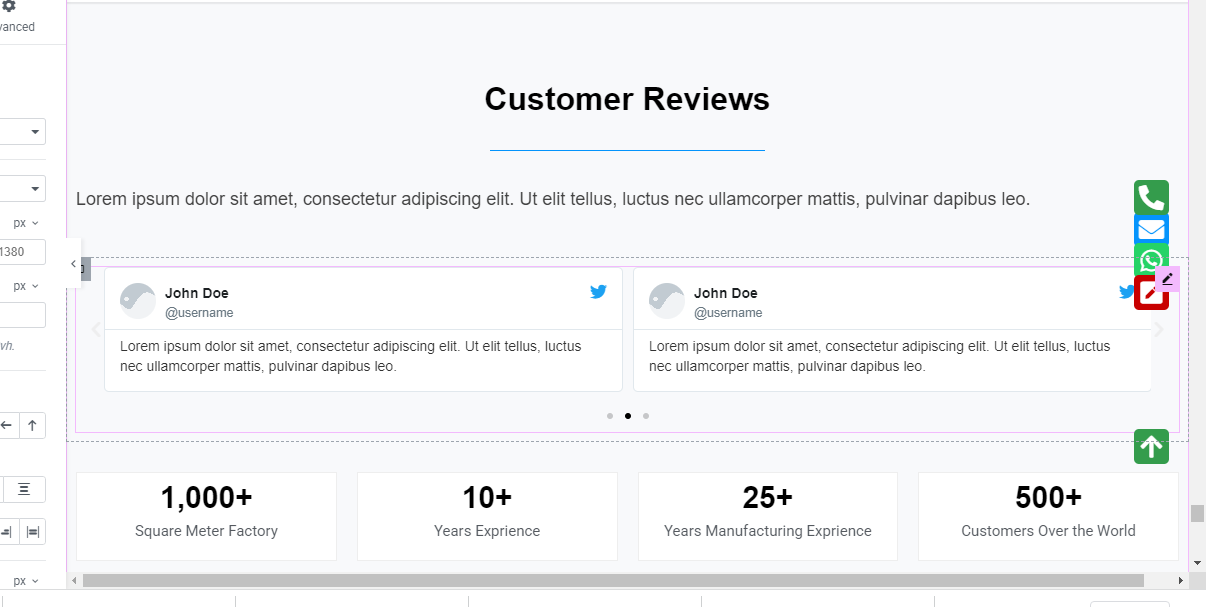The width and height of the screenshot is (1206, 607).
Task: Change the px unit selector above the width field
Action: (x=26, y=223)
